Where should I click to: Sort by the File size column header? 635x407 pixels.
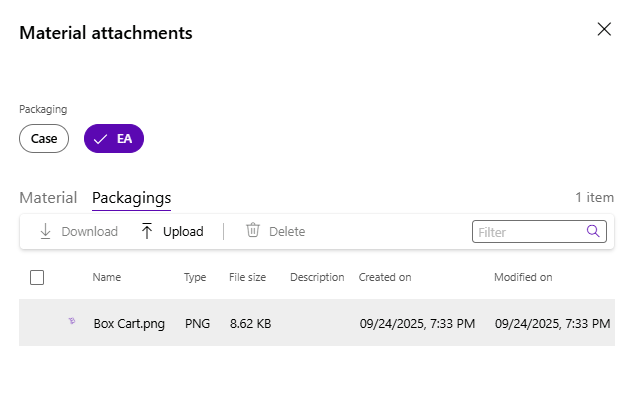(247, 277)
